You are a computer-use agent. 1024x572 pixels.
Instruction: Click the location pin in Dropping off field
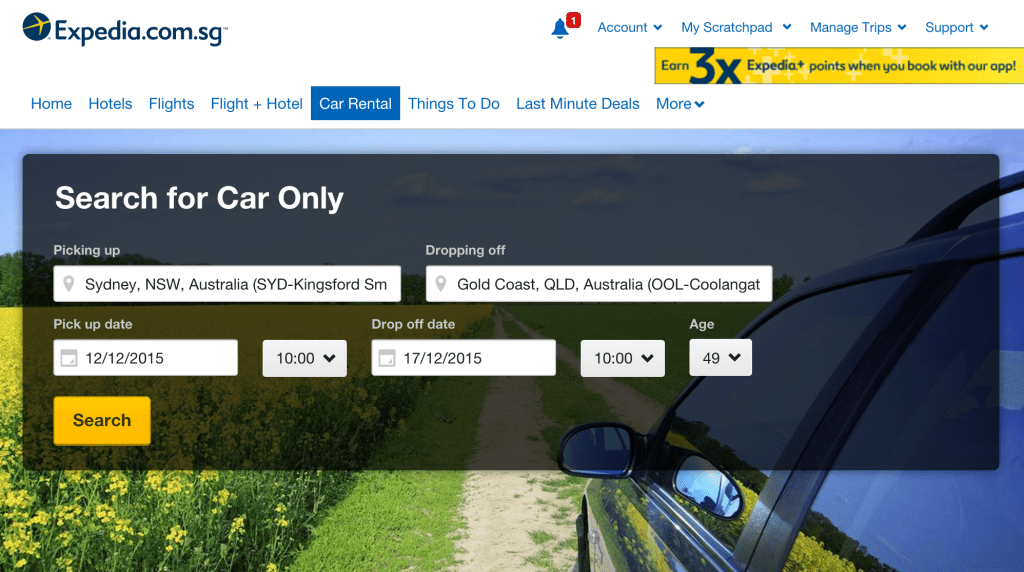[x=441, y=283]
